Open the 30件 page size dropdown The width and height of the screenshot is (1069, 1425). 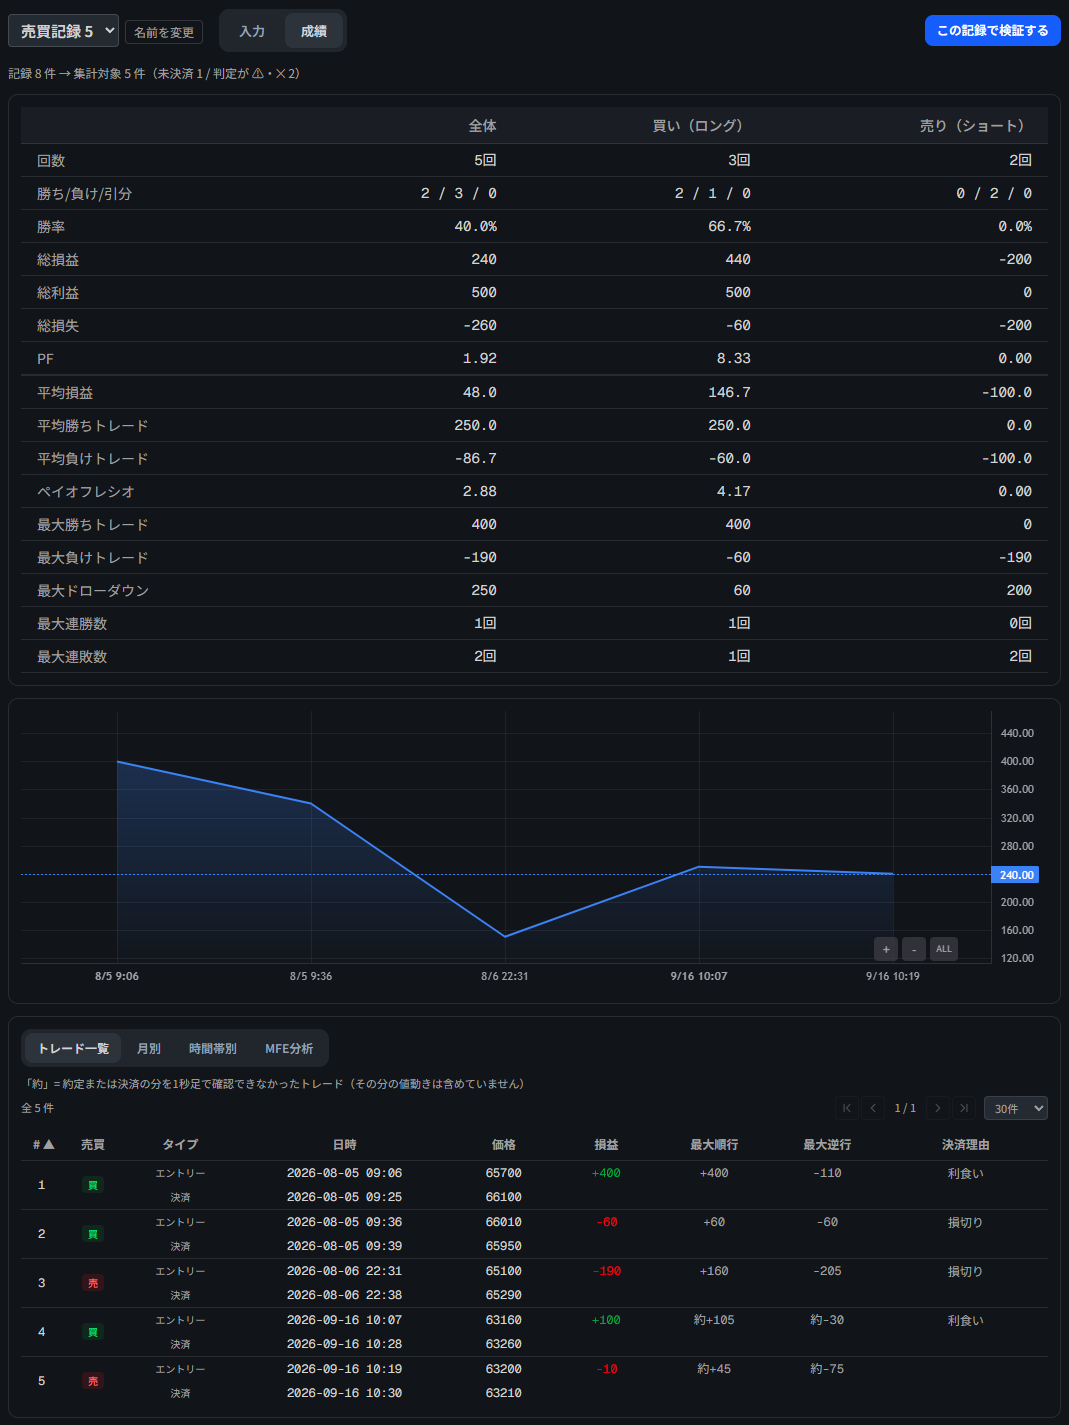(x=1016, y=1108)
